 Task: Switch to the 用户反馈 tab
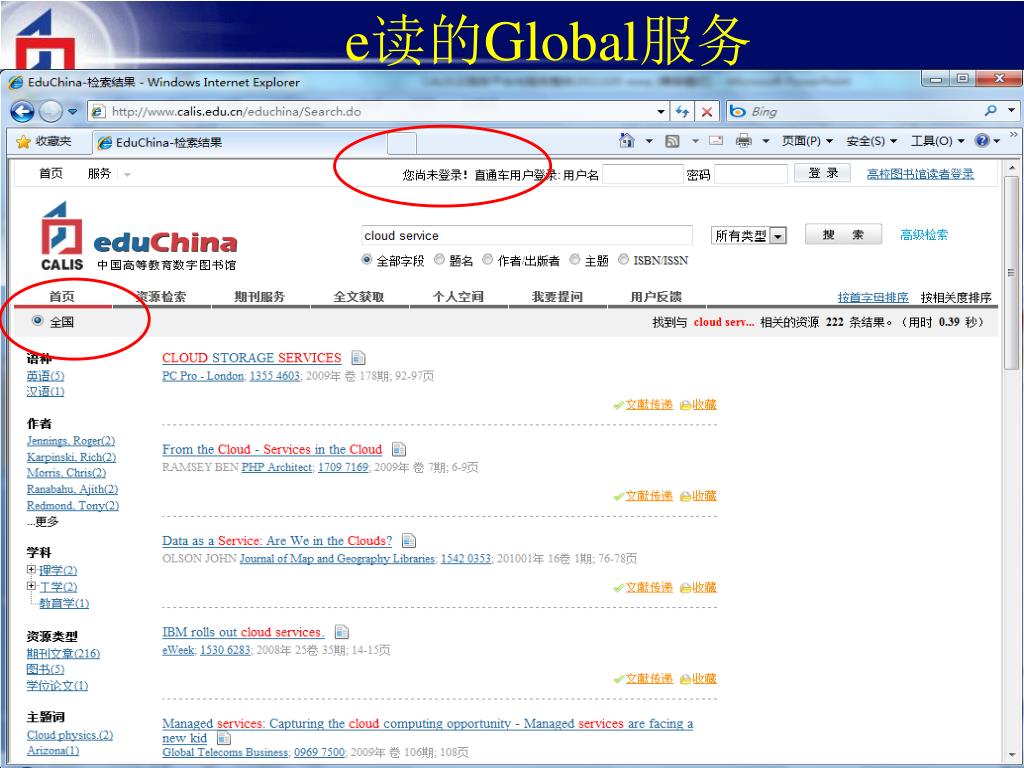click(656, 297)
